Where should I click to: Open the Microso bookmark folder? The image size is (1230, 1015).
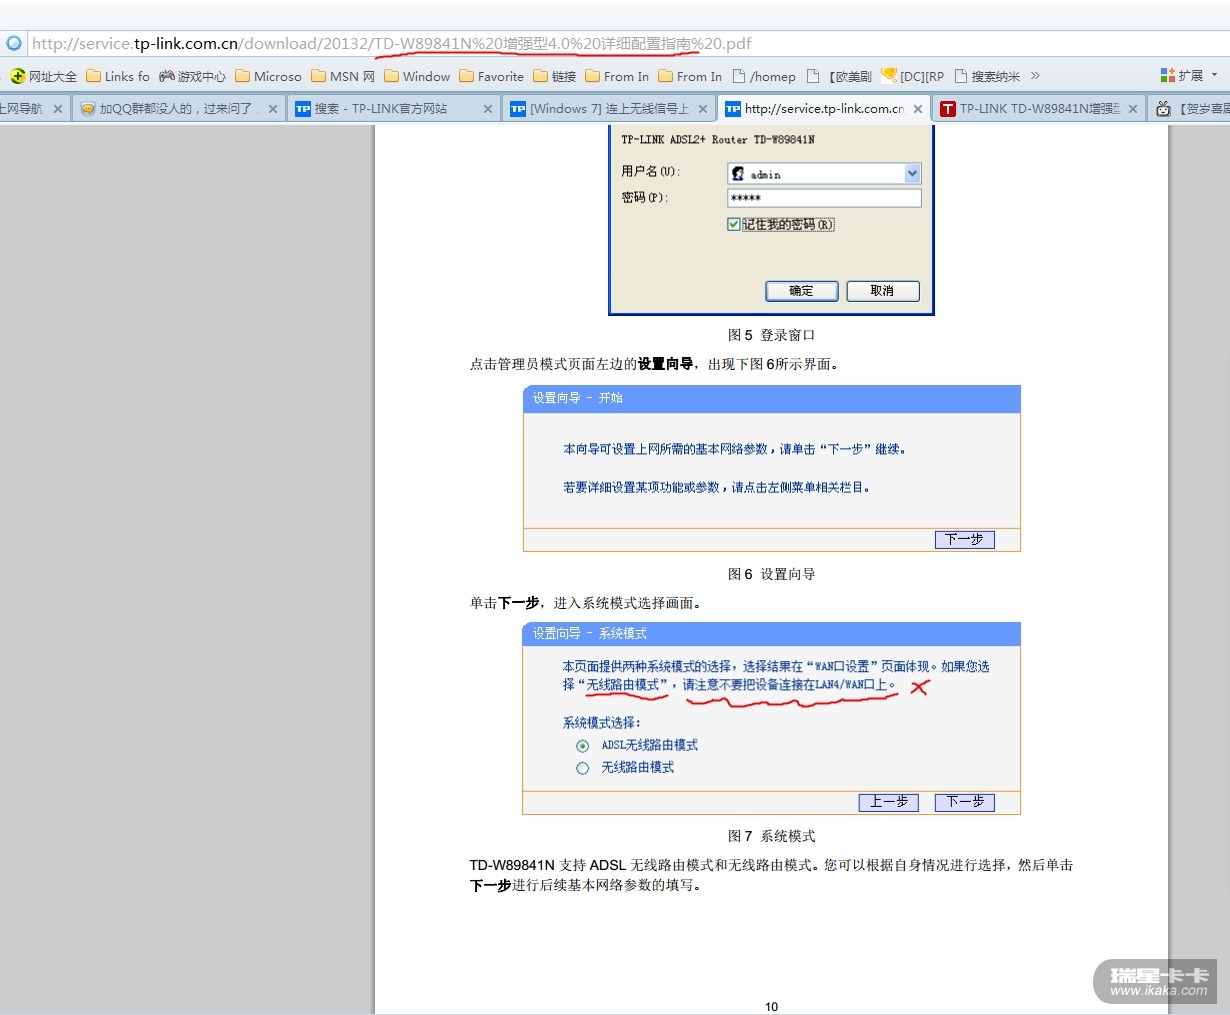coord(268,76)
